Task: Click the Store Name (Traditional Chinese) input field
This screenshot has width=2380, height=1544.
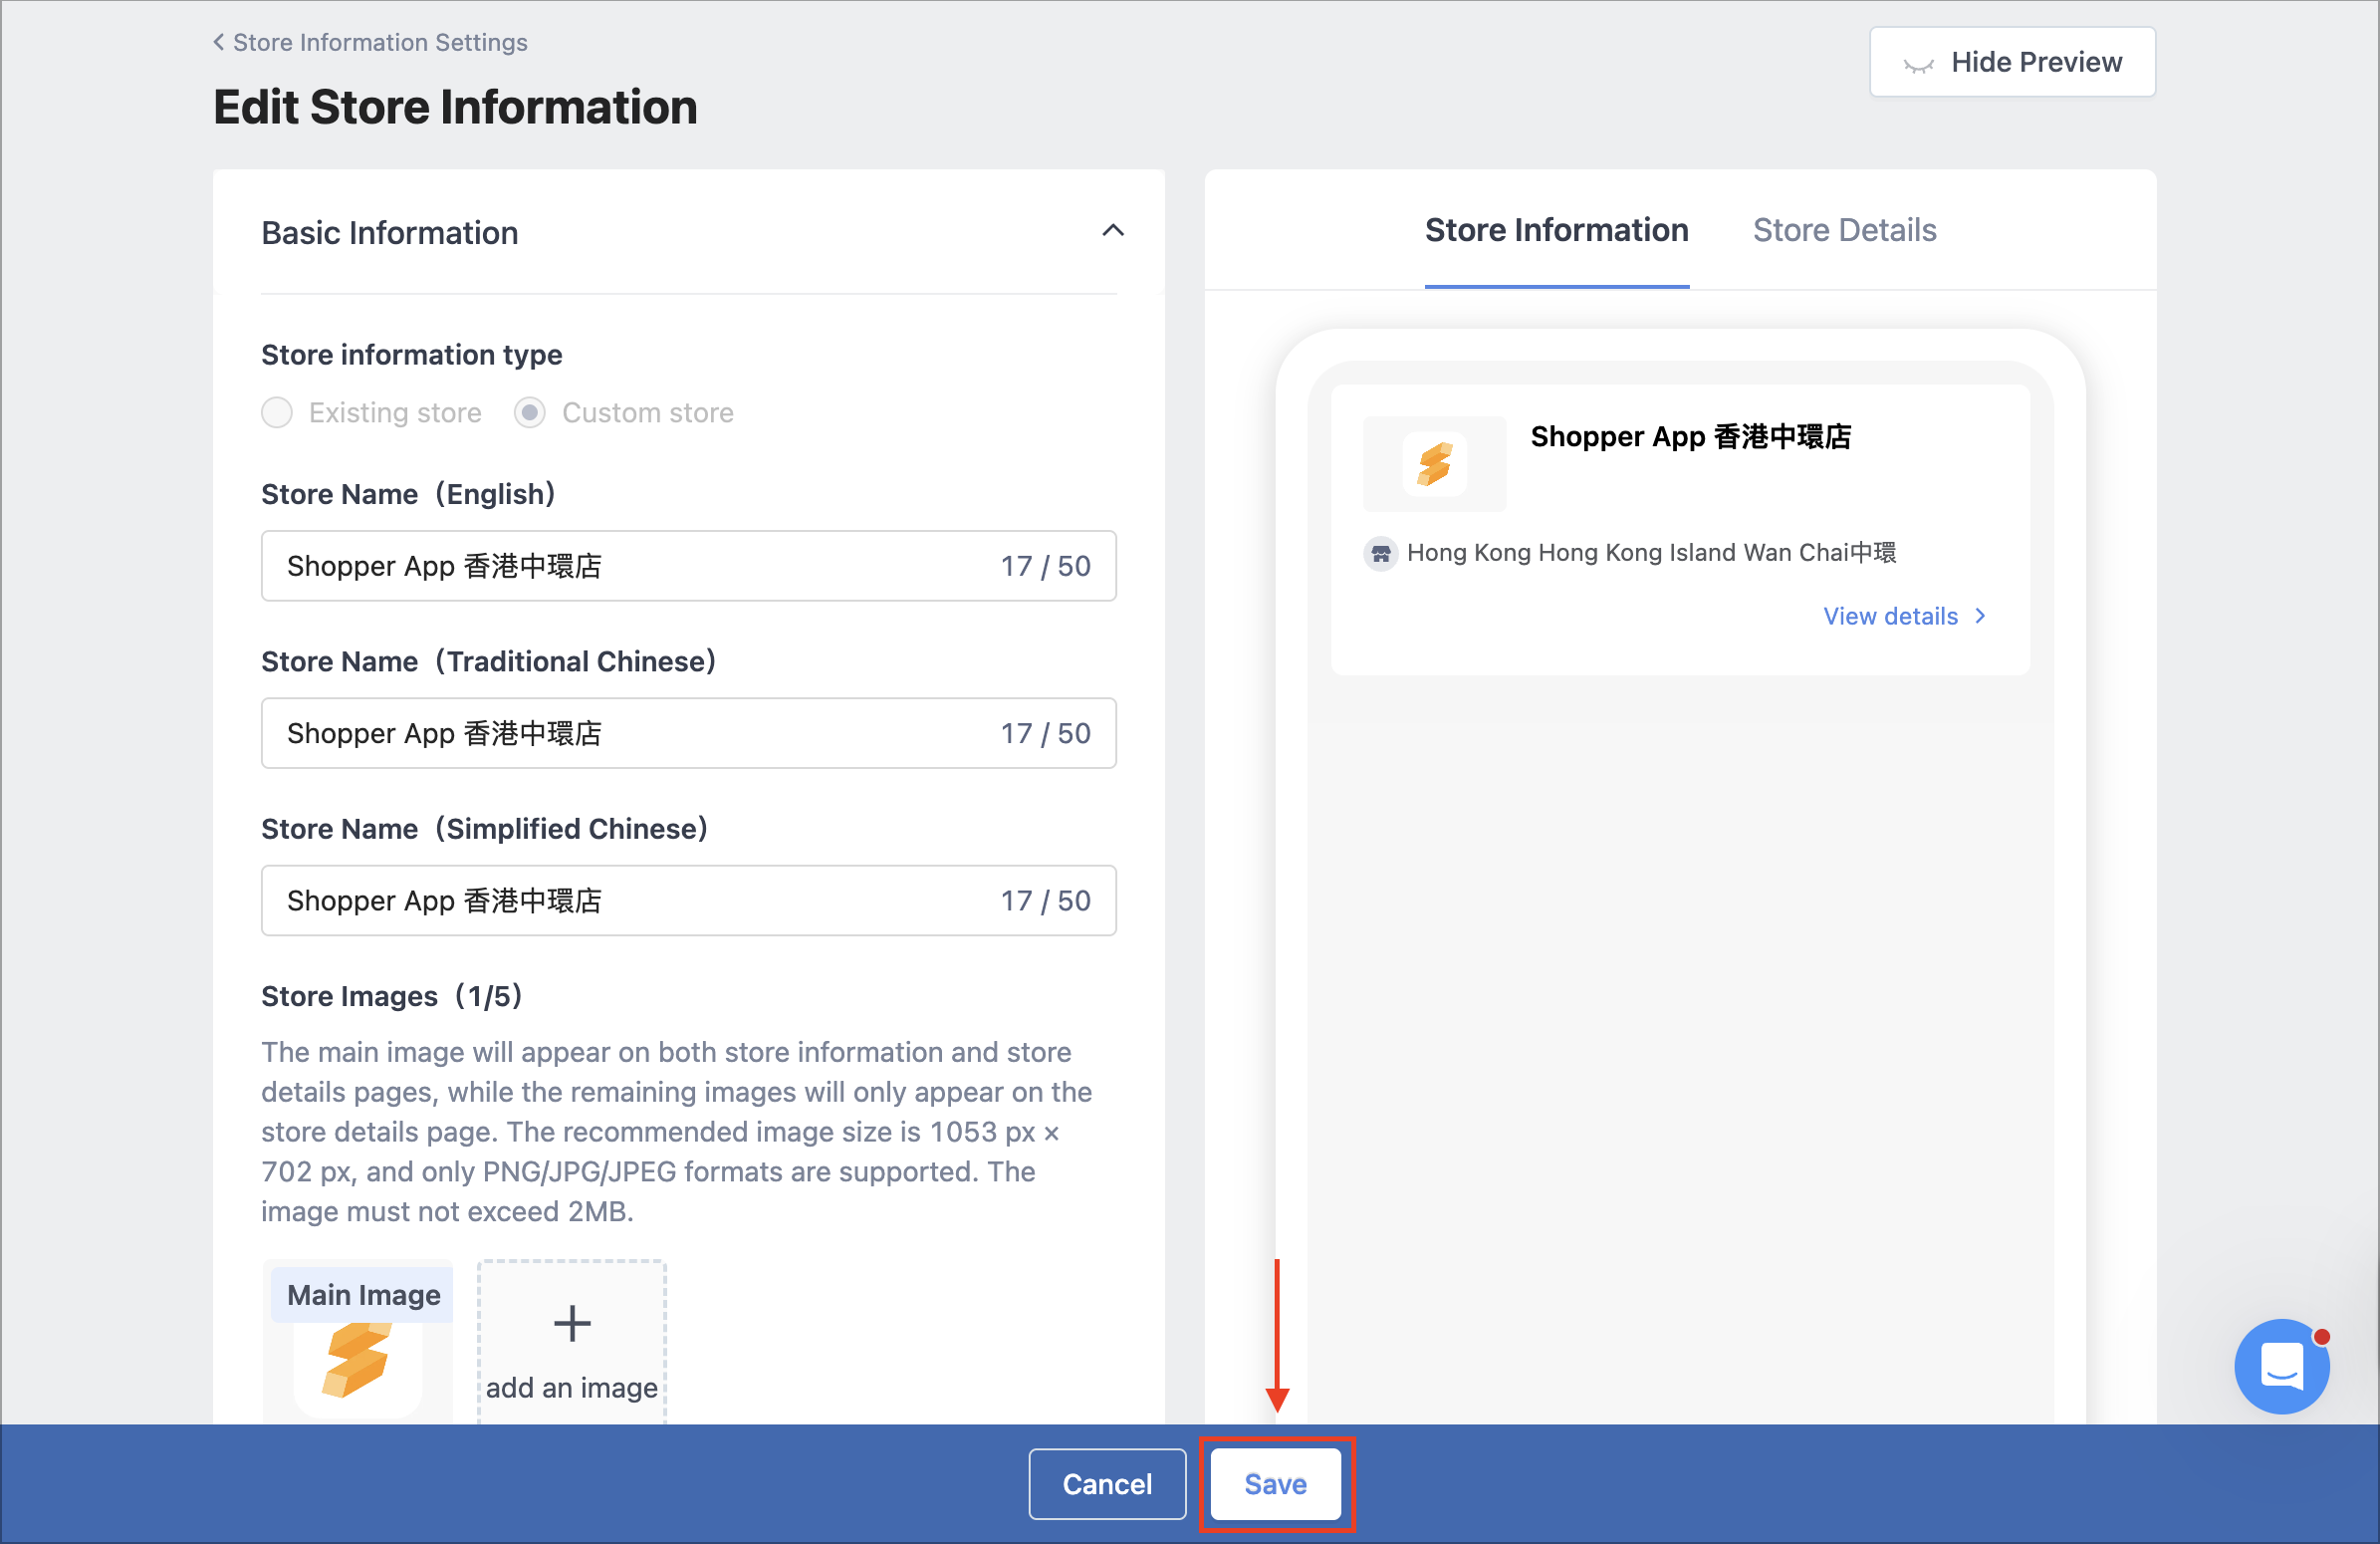Action: point(689,733)
